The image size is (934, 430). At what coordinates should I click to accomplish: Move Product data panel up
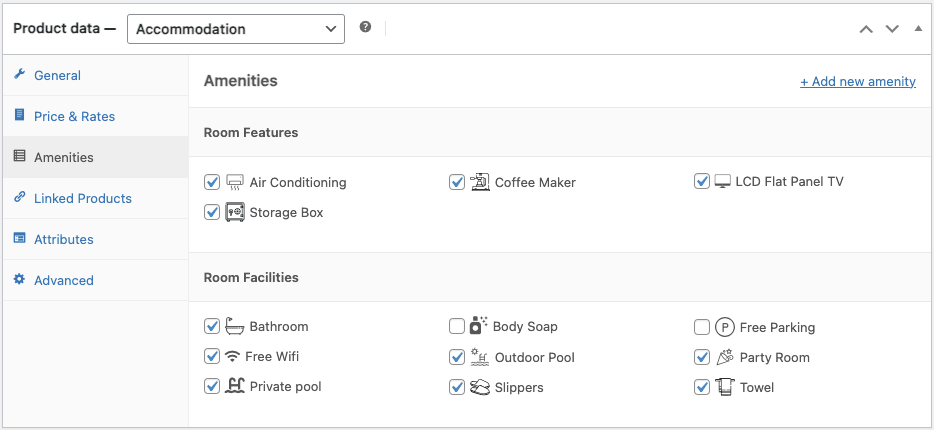tap(866, 29)
